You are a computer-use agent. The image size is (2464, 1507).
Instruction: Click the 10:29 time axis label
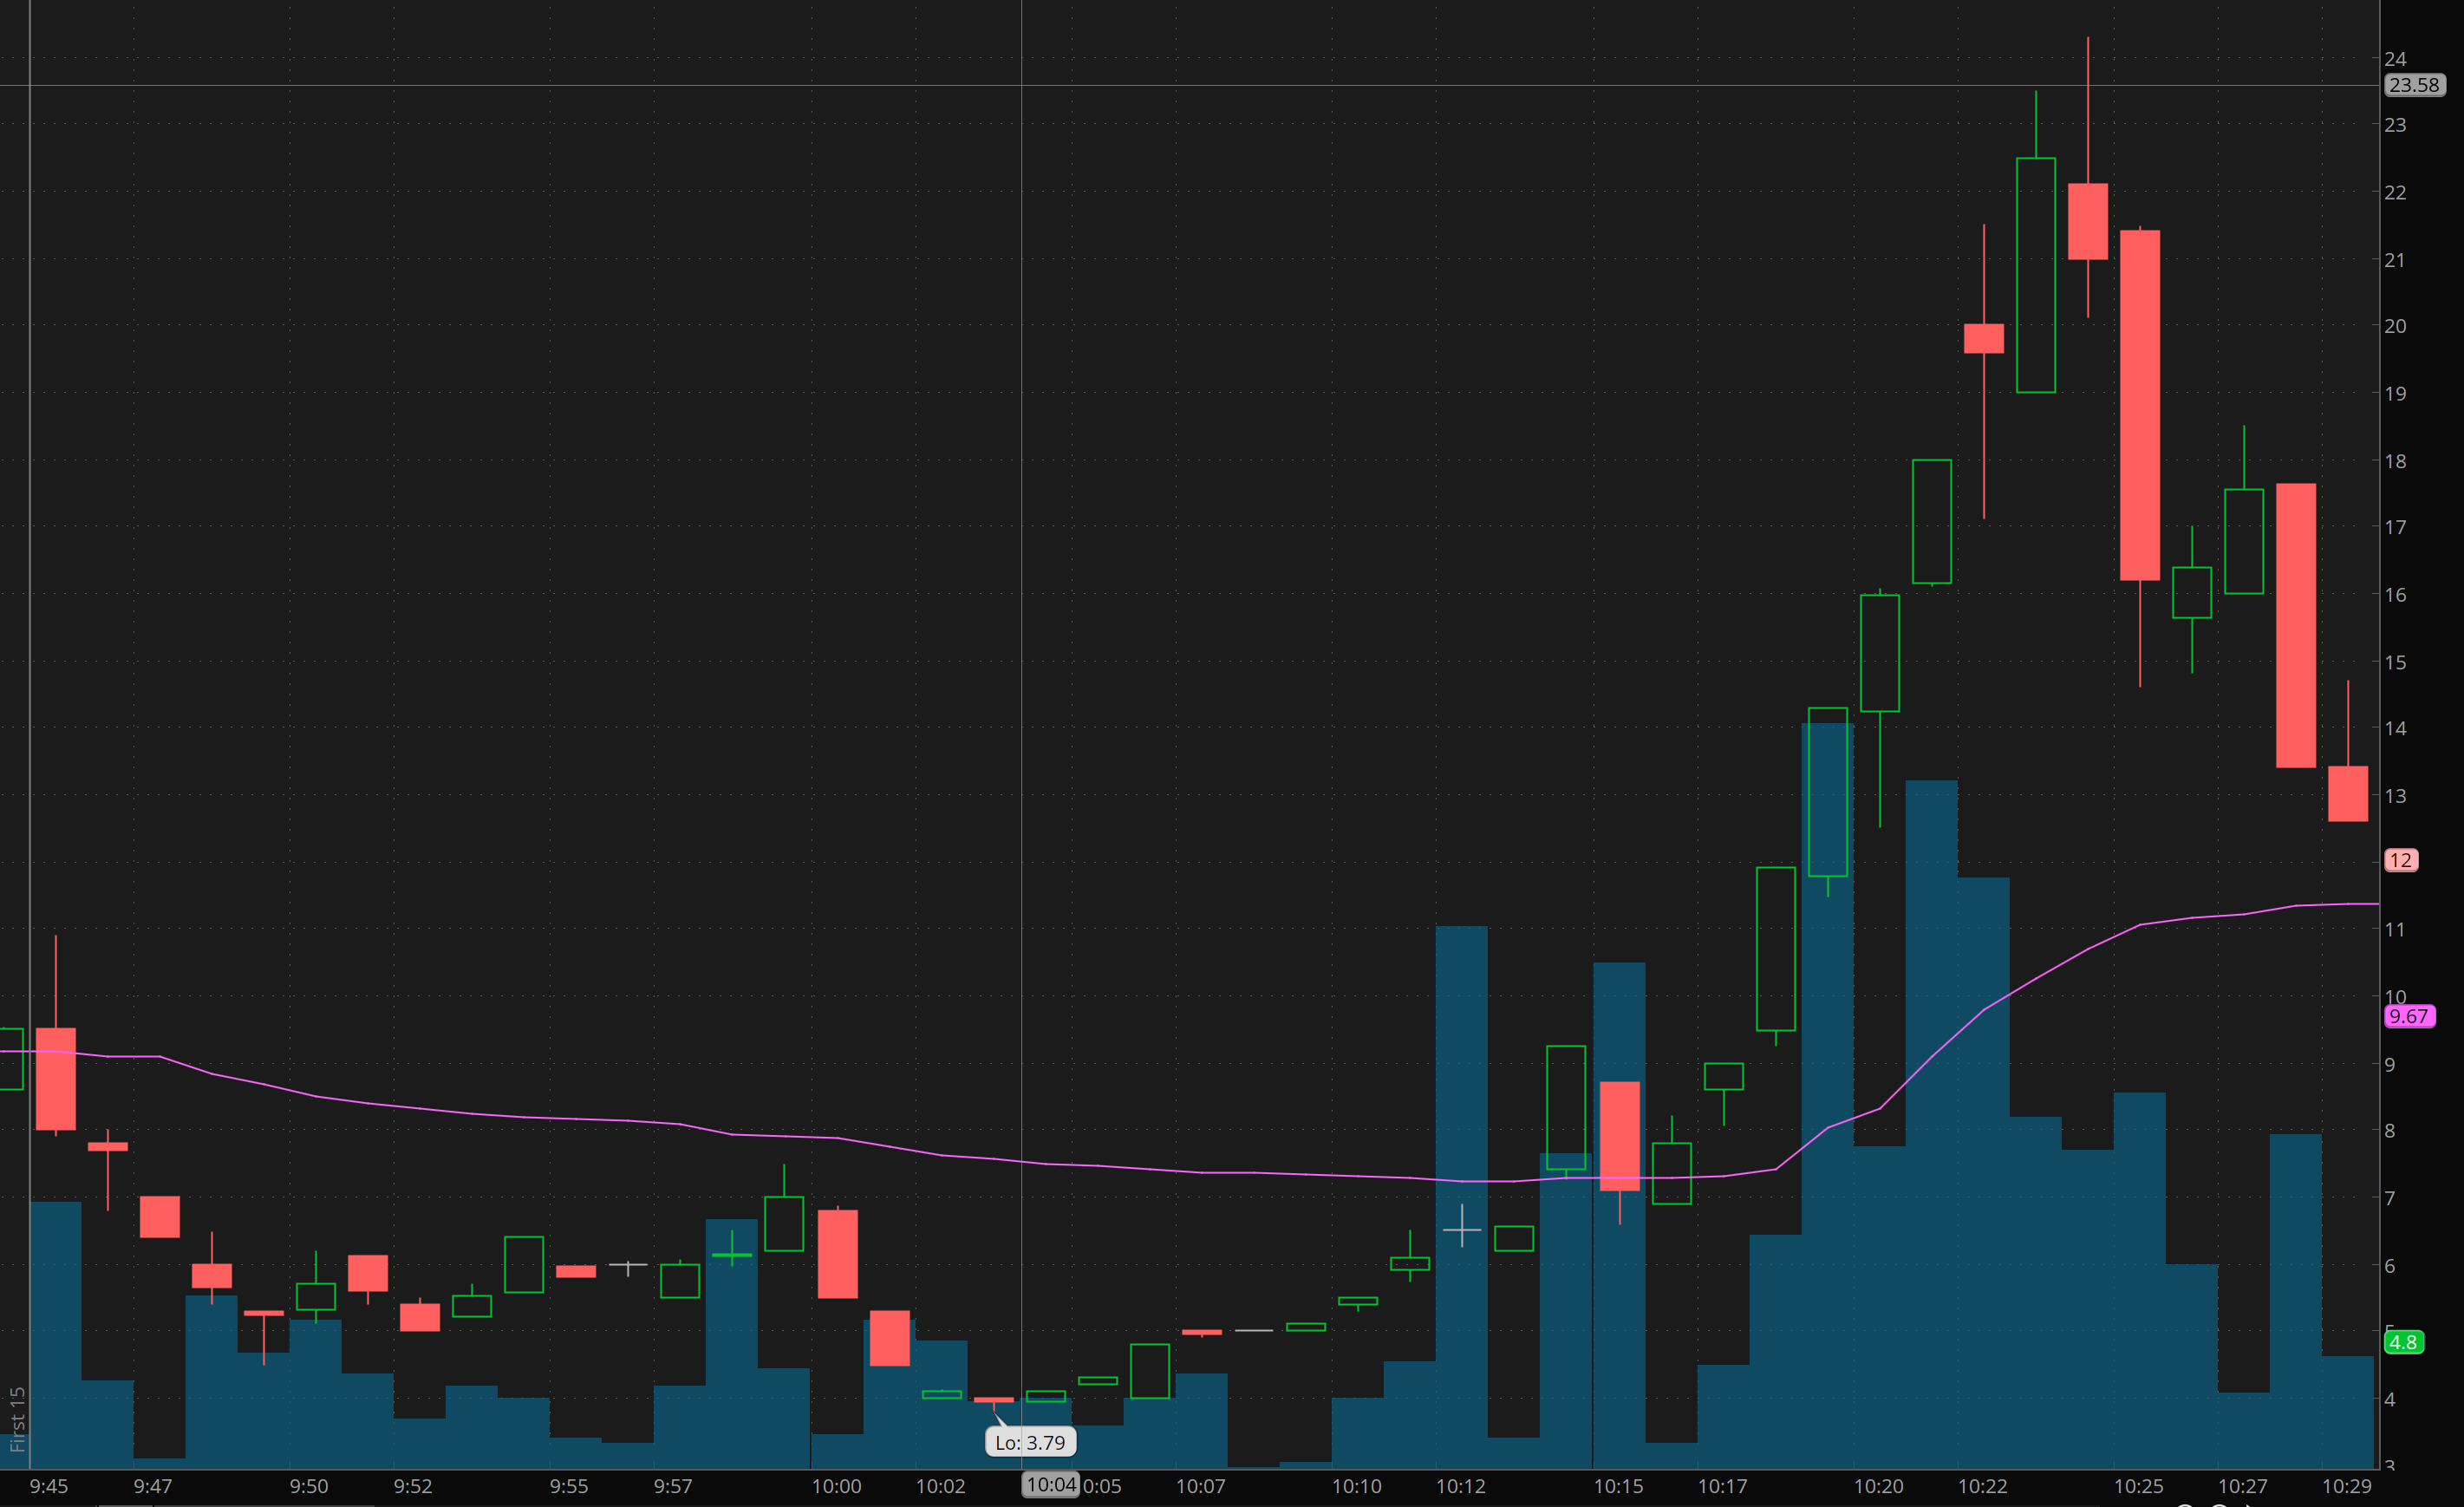click(x=2346, y=1486)
